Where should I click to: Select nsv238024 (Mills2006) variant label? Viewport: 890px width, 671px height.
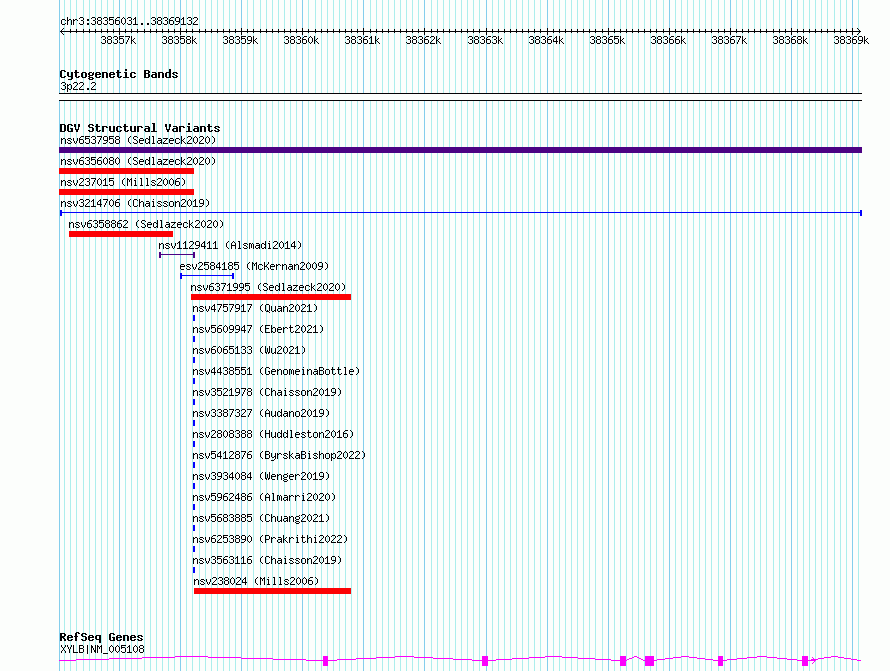[x=257, y=581]
